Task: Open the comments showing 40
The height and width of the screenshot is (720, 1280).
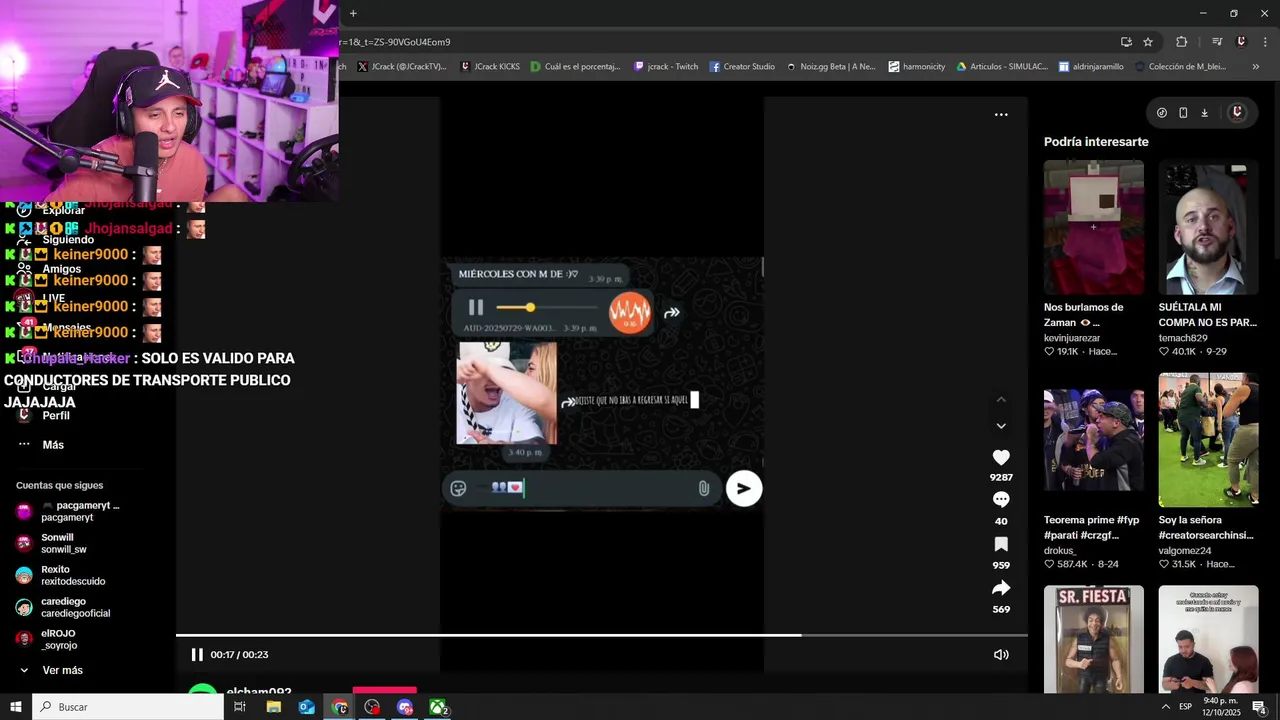Action: 1001,500
